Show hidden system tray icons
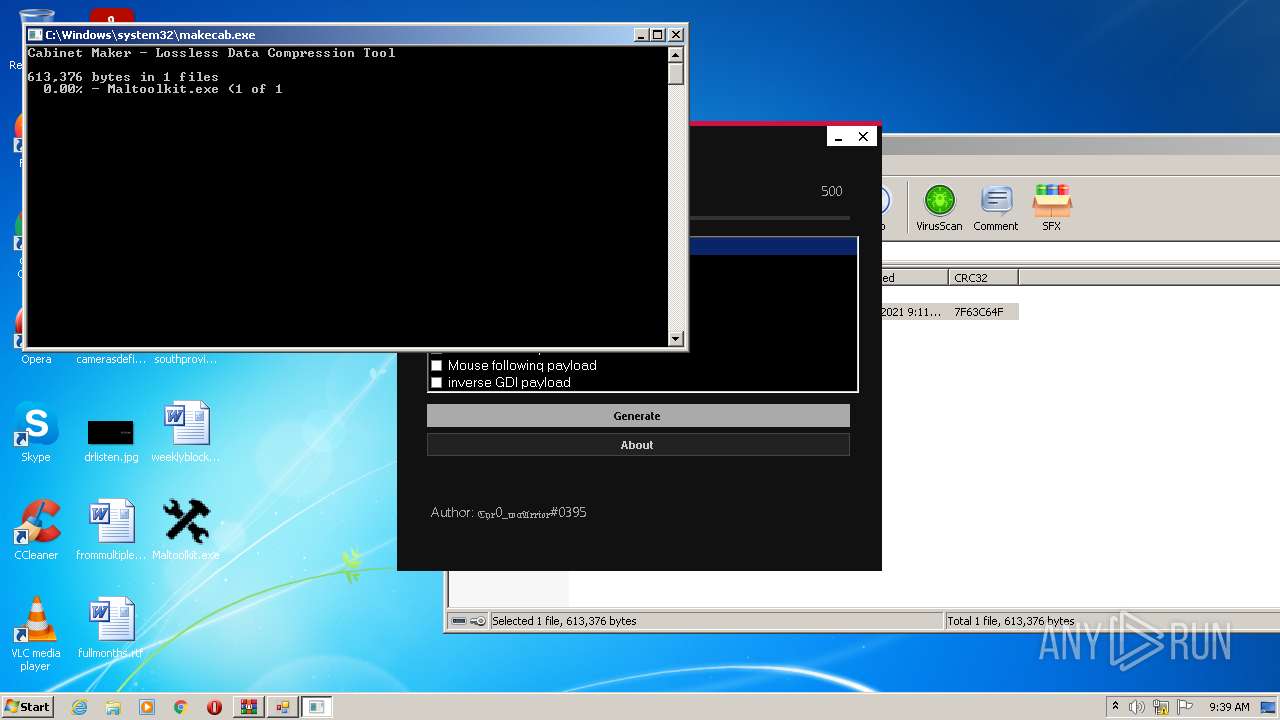Screen dimensions: 1280x720 (x=1115, y=707)
